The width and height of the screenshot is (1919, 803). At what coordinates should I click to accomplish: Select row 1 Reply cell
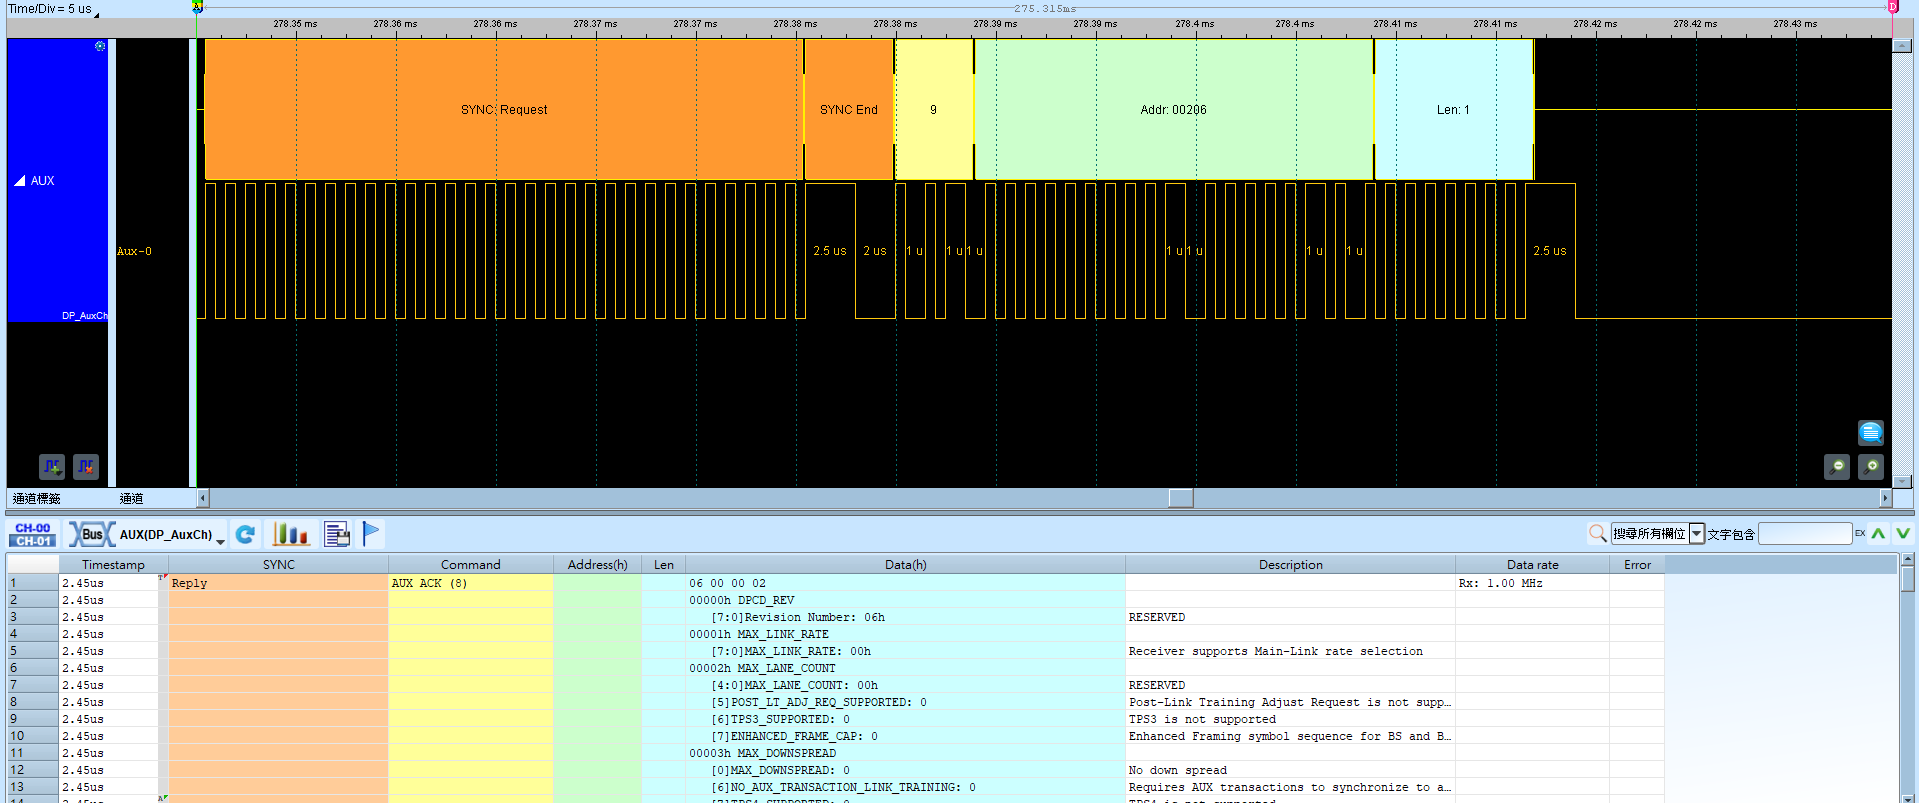278,583
